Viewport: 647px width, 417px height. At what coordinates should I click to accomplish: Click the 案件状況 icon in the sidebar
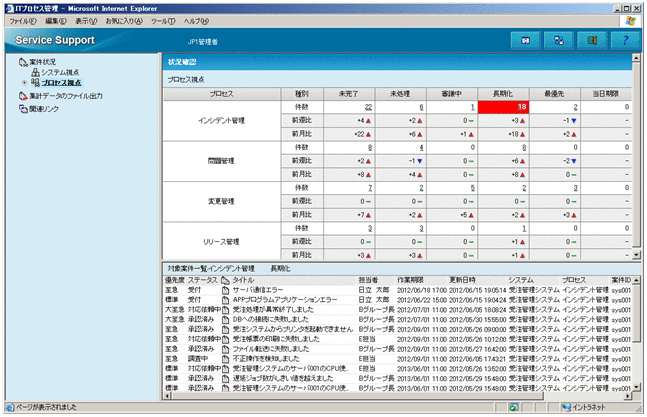click(22, 62)
